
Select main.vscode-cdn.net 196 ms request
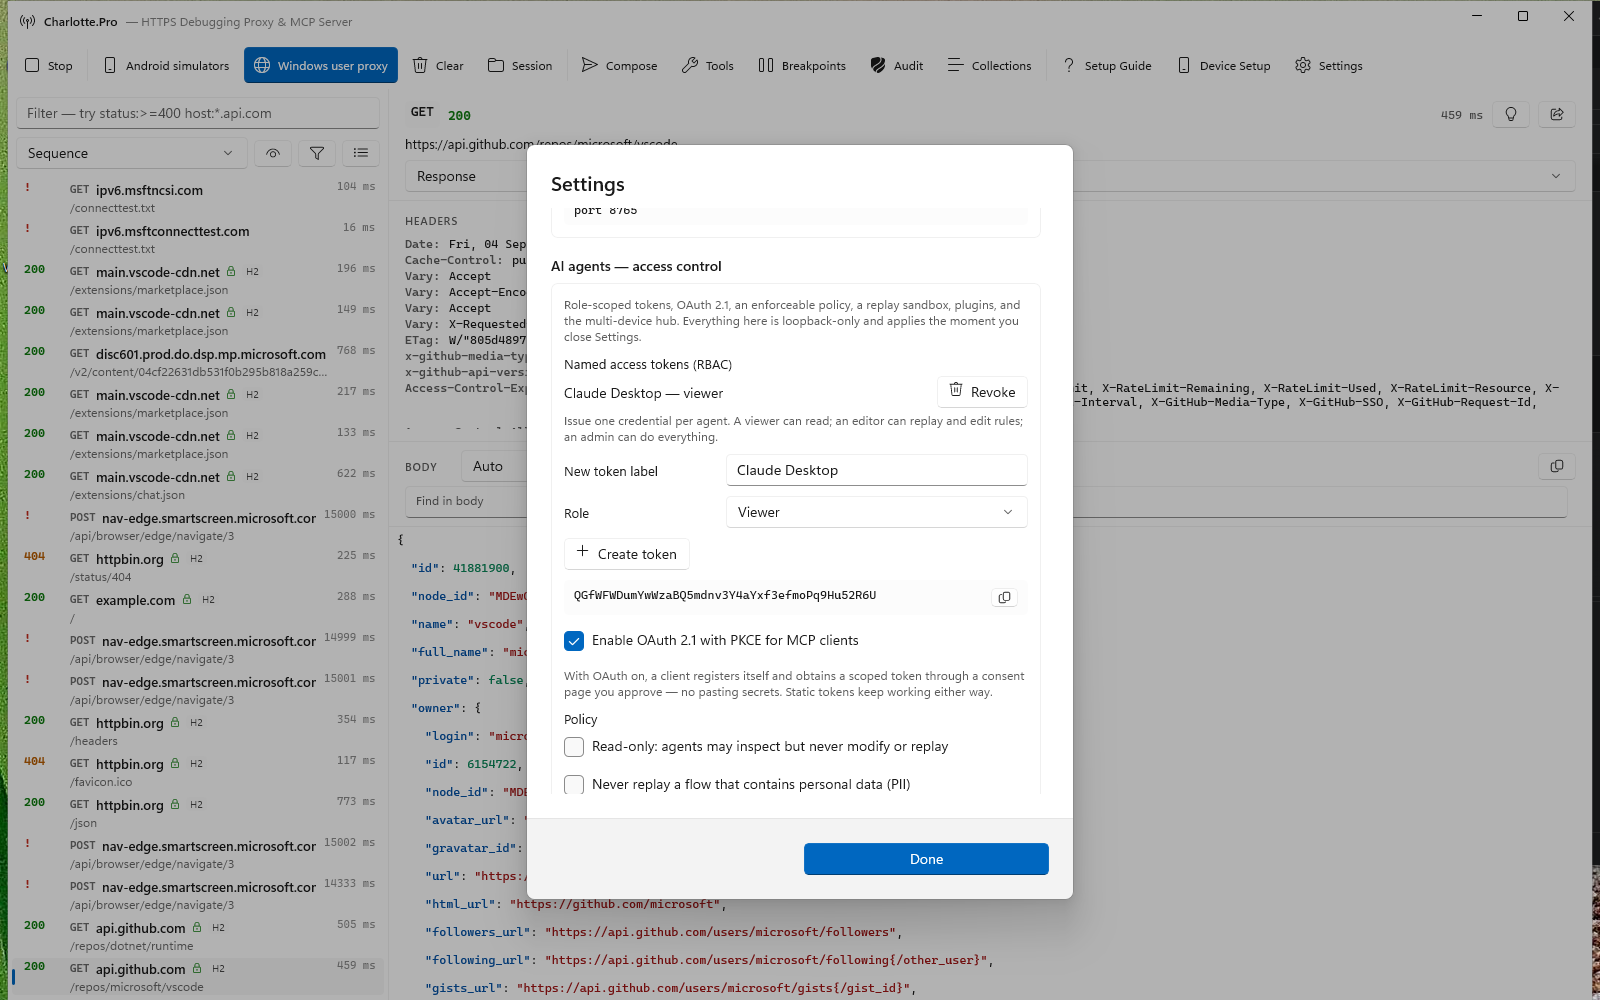pyautogui.click(x=198, y=280)
